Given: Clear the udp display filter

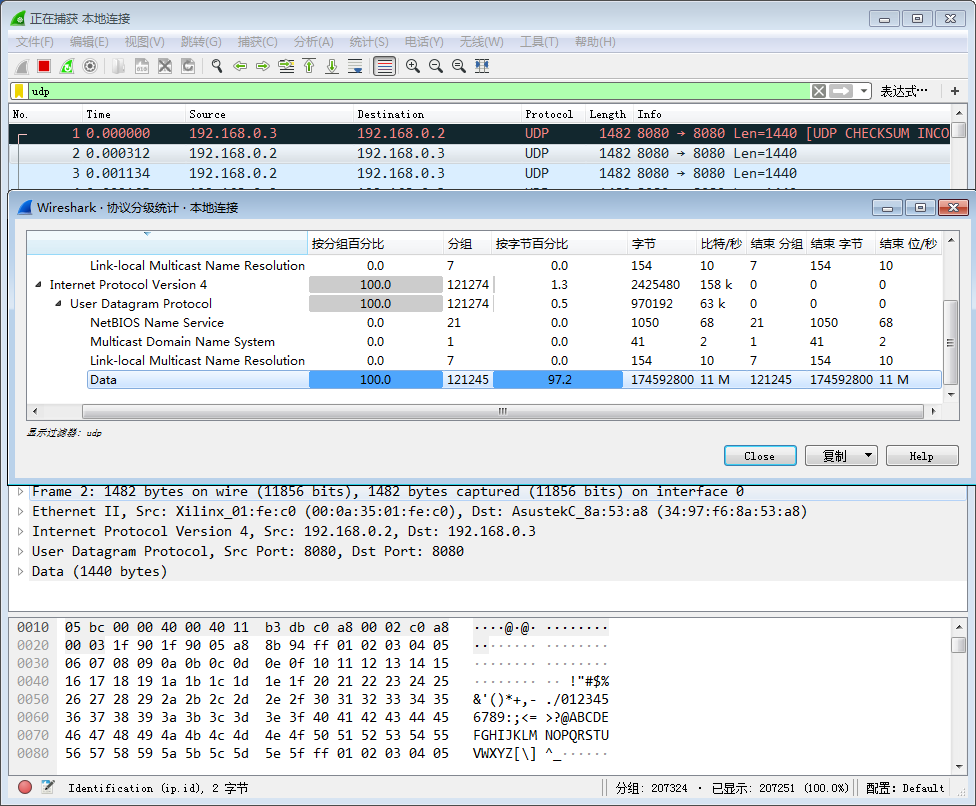Looking at the screenshot, I should click(x=819, y=91).
